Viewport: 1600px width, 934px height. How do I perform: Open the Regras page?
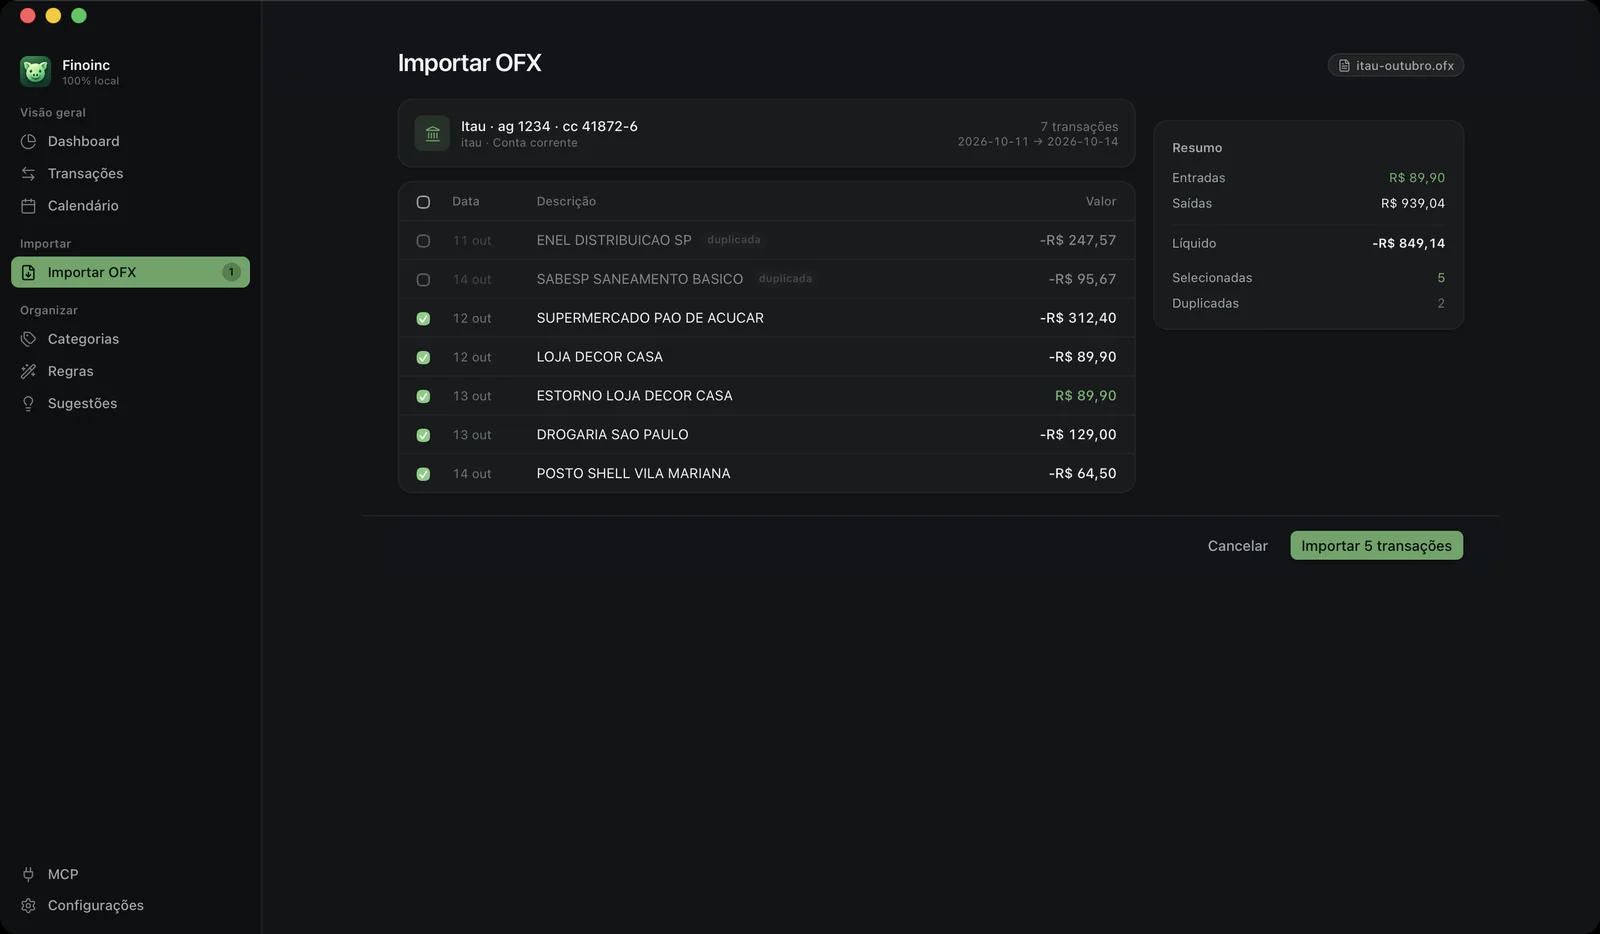coord(130,371)
